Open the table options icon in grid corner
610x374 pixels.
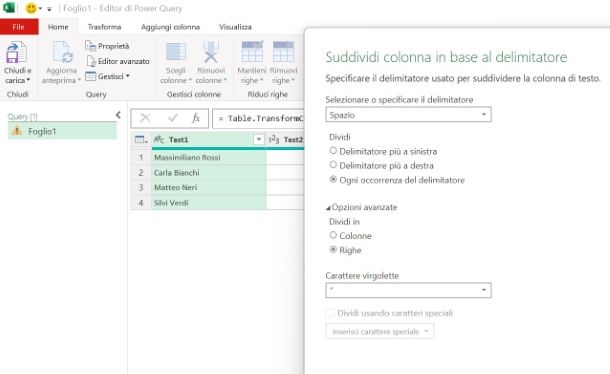point(141,139)
